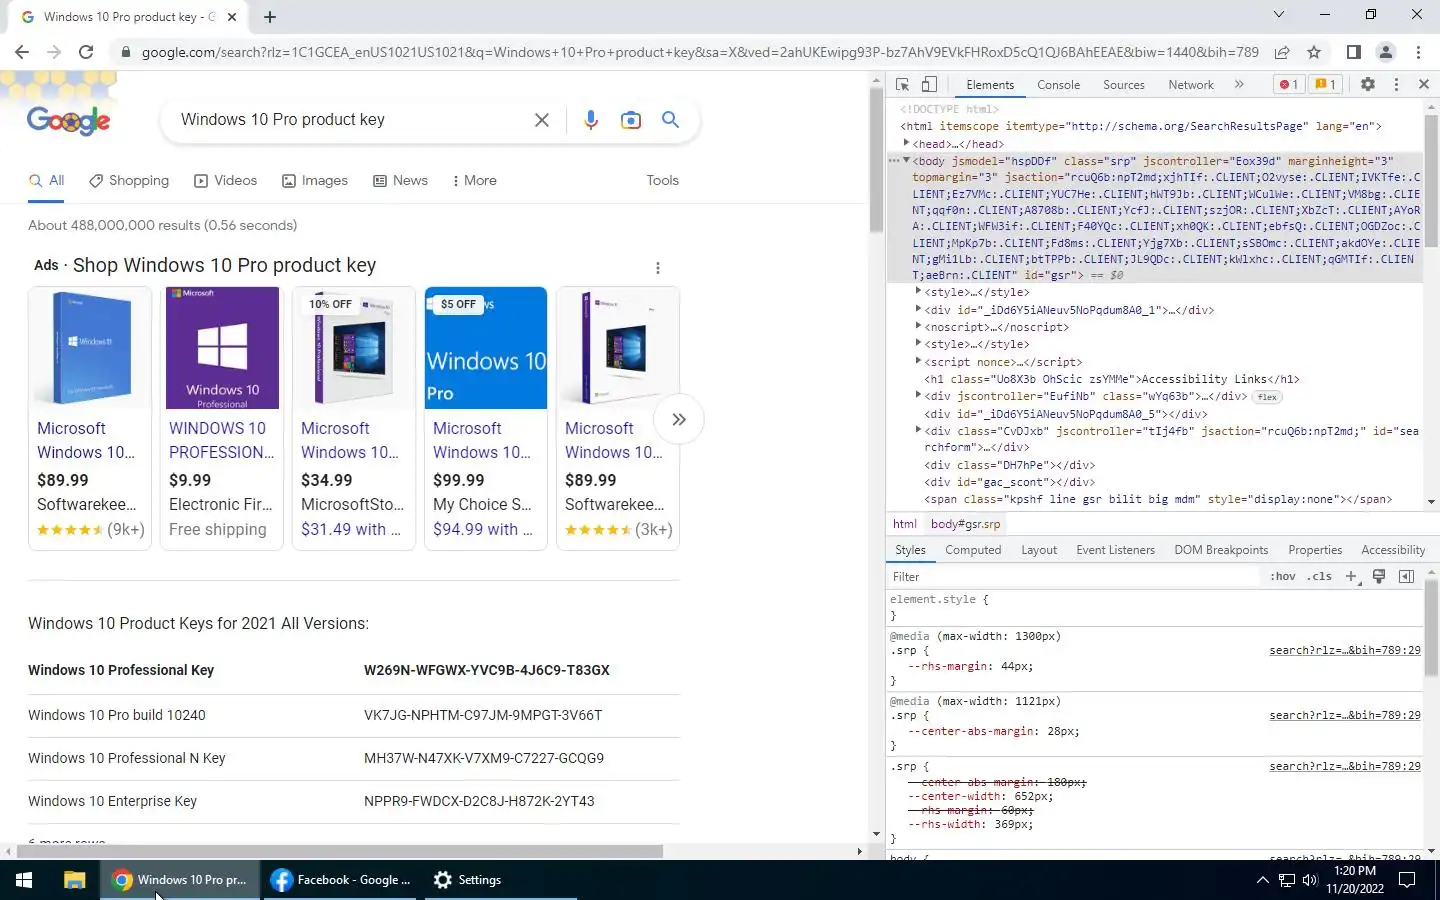Switch to the Network tab
This screenshot has height=900, width=1440.
(x=1190, y=85)
